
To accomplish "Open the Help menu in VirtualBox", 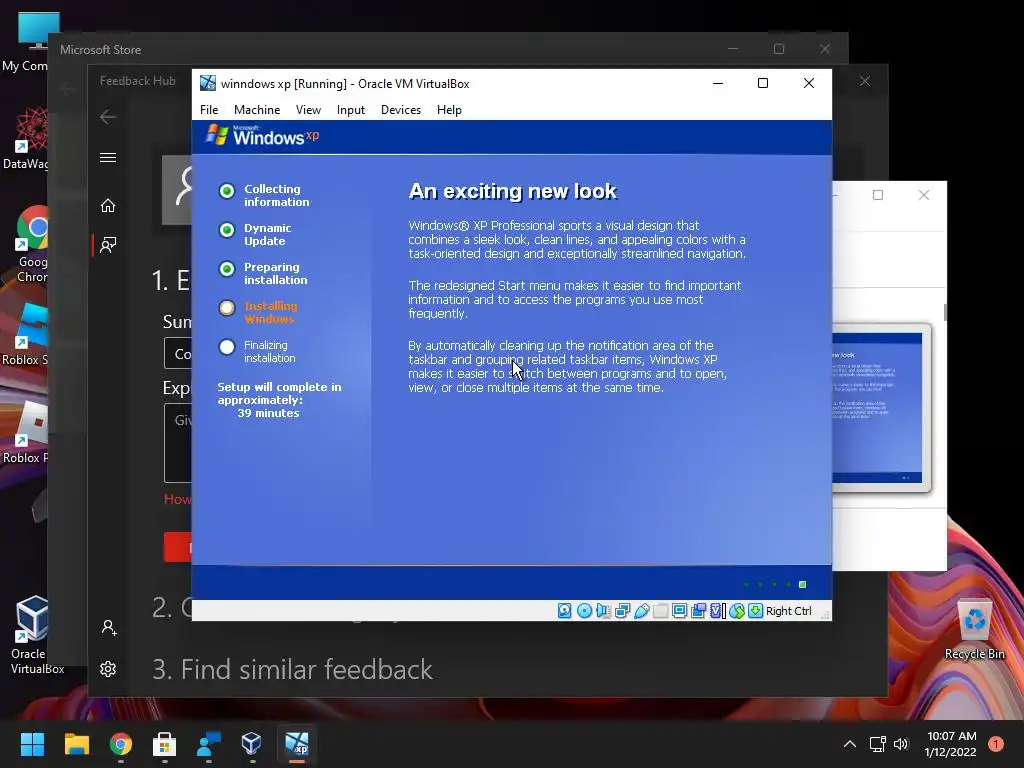I will coord(449,110).
